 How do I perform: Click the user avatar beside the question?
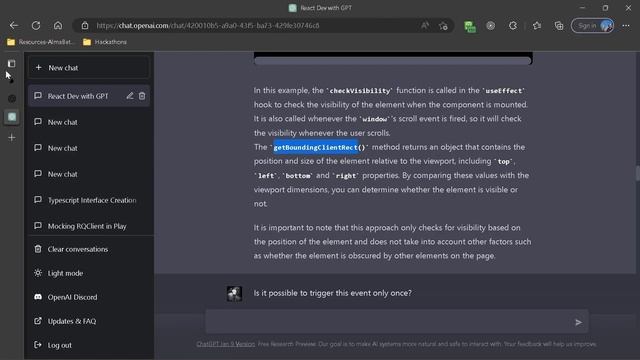(234, 293)
